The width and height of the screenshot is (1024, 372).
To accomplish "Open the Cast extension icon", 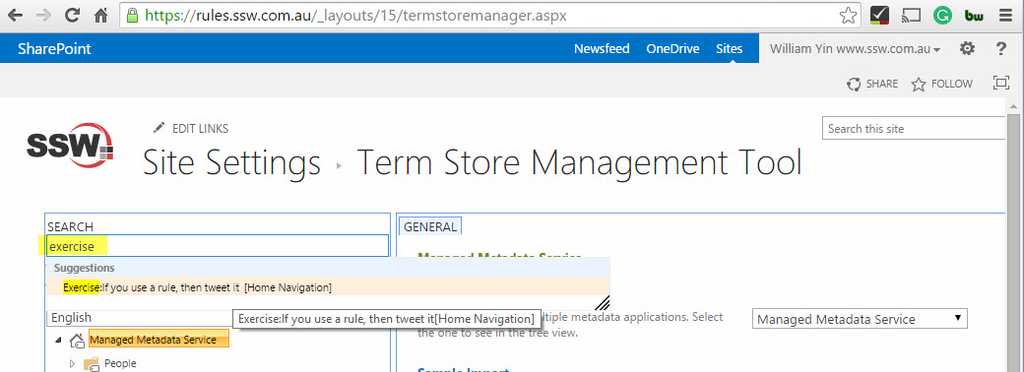I will (x=911, y=16).
